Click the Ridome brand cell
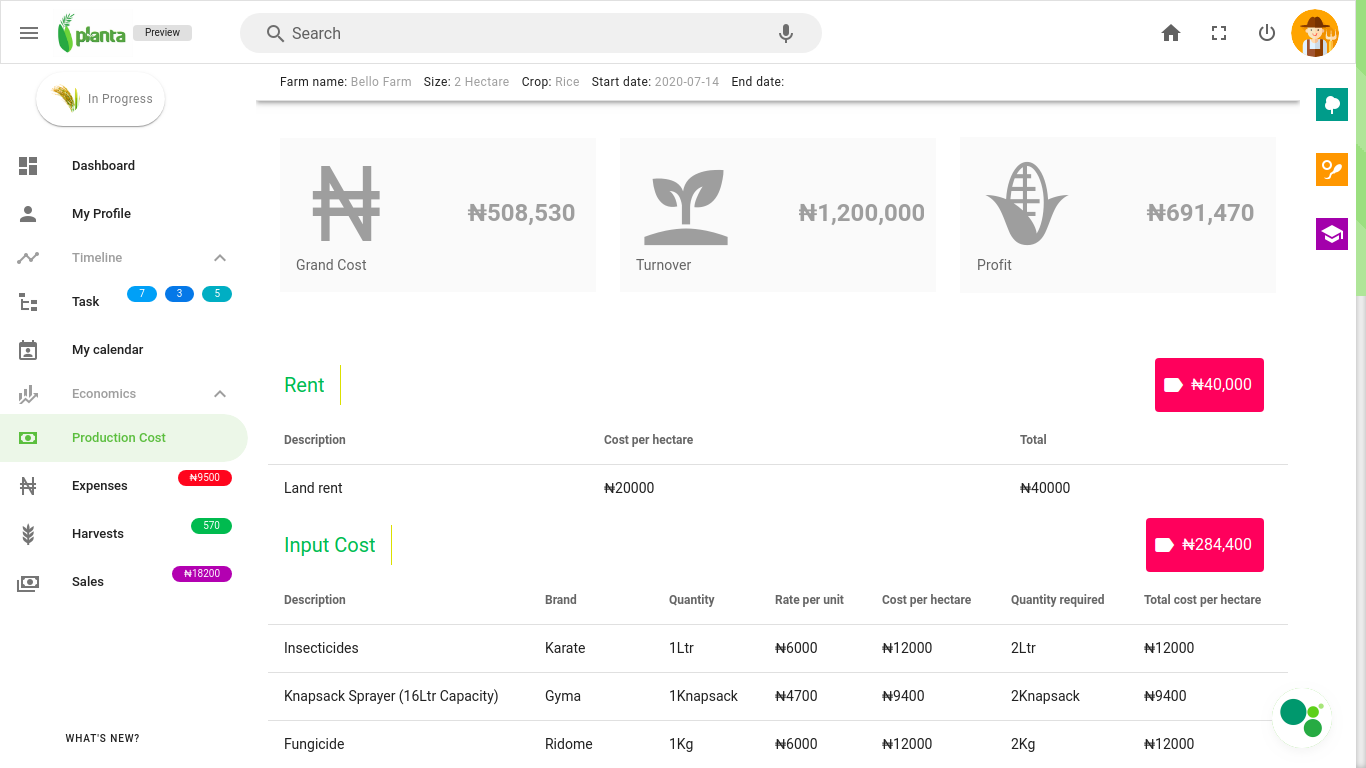The width and height of the screenshot is (1366, 768). click(x=569, y=744)
